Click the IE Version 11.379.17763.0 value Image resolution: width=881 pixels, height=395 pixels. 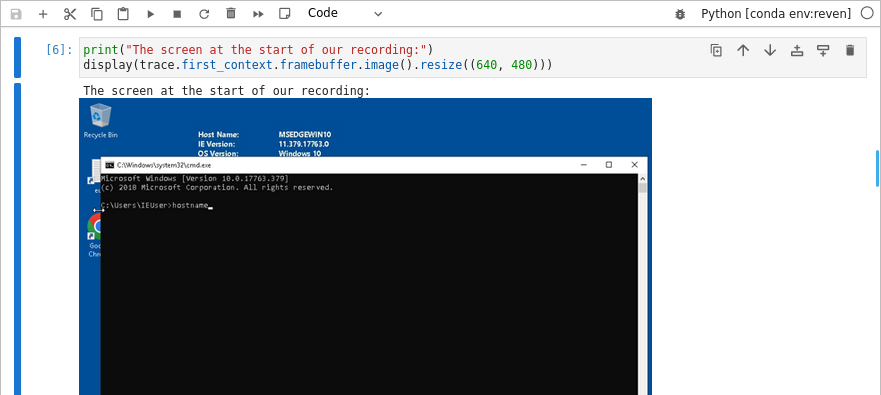tap(304, 144)
